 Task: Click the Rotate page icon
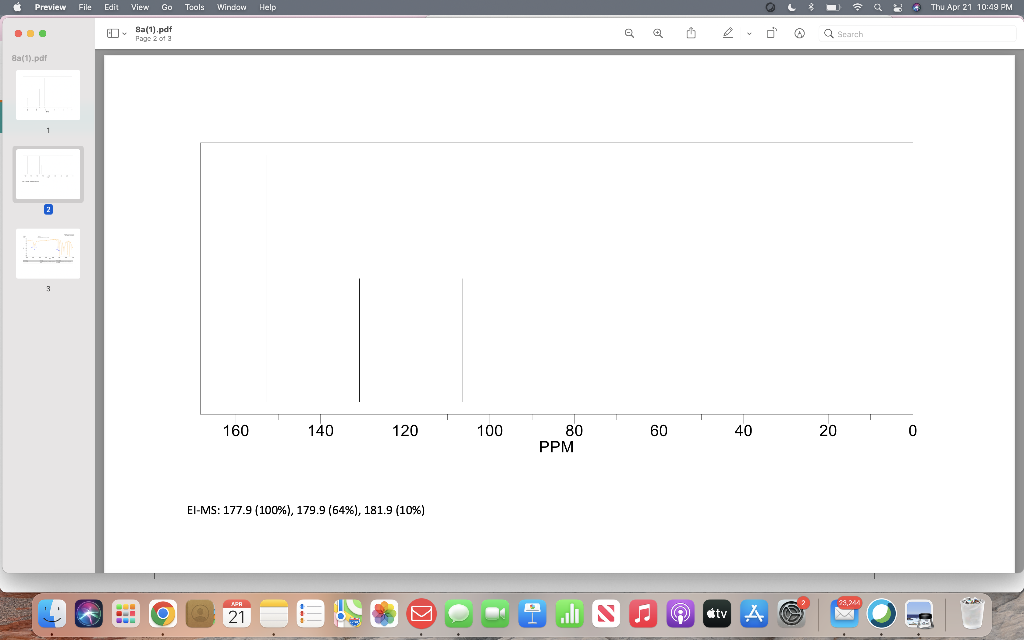(771, 33)
